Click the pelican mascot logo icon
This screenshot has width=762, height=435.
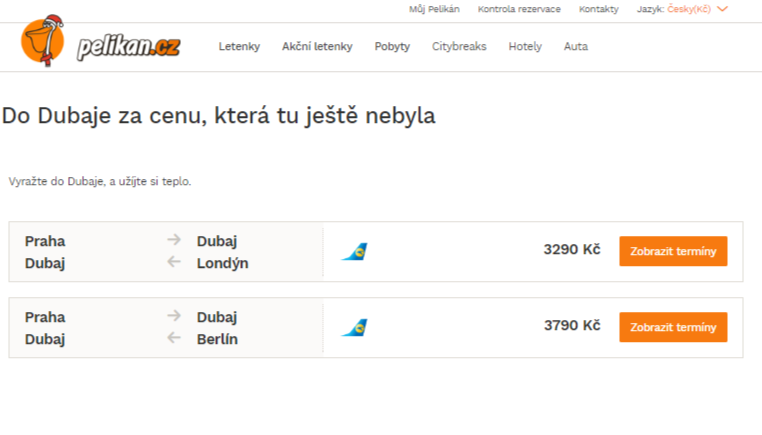(x=43, y=40)
